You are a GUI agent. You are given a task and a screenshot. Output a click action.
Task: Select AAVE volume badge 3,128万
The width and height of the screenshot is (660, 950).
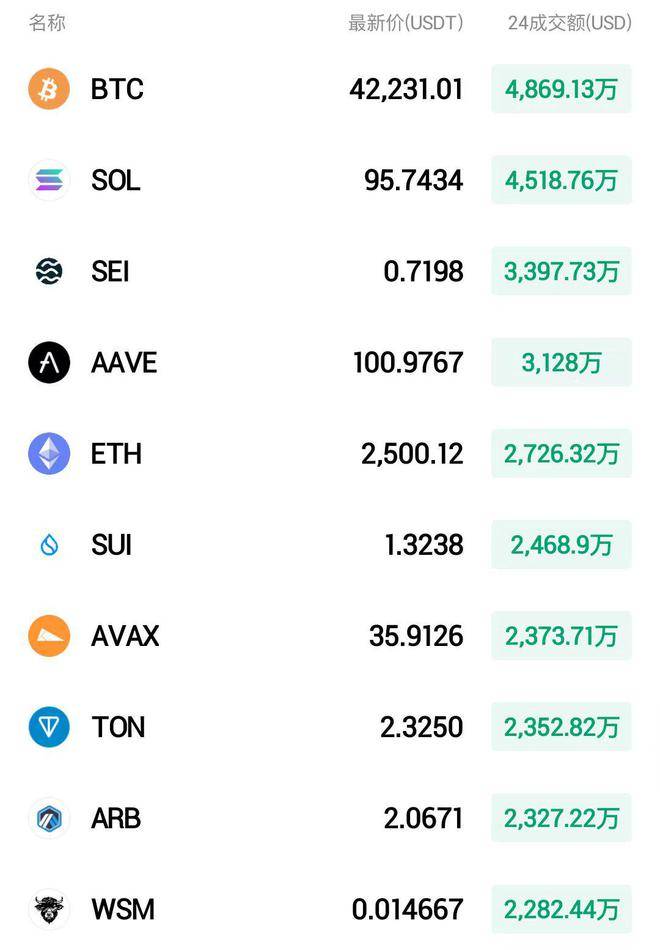561,362
